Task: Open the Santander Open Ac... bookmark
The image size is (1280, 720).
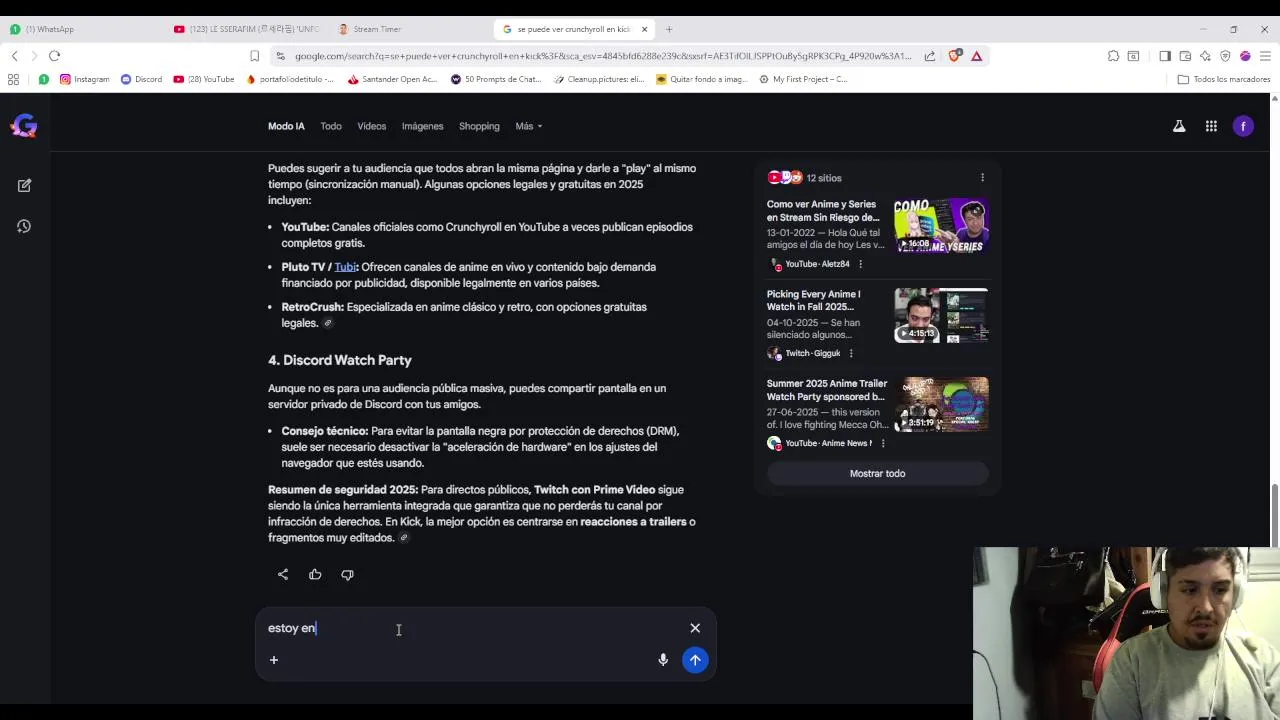Action: coord(393,79)
